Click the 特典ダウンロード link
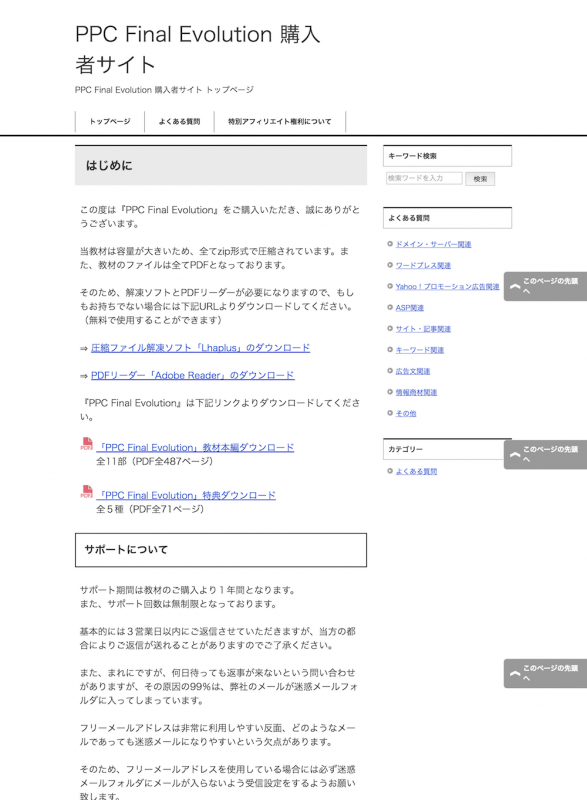 (186, 495)
